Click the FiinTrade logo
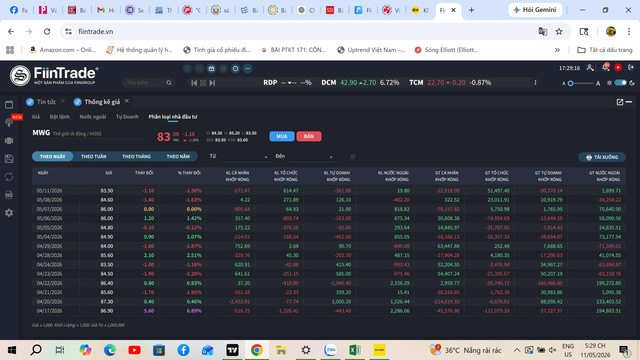Viewport: 640px width, 360px height. click(54, 76)
